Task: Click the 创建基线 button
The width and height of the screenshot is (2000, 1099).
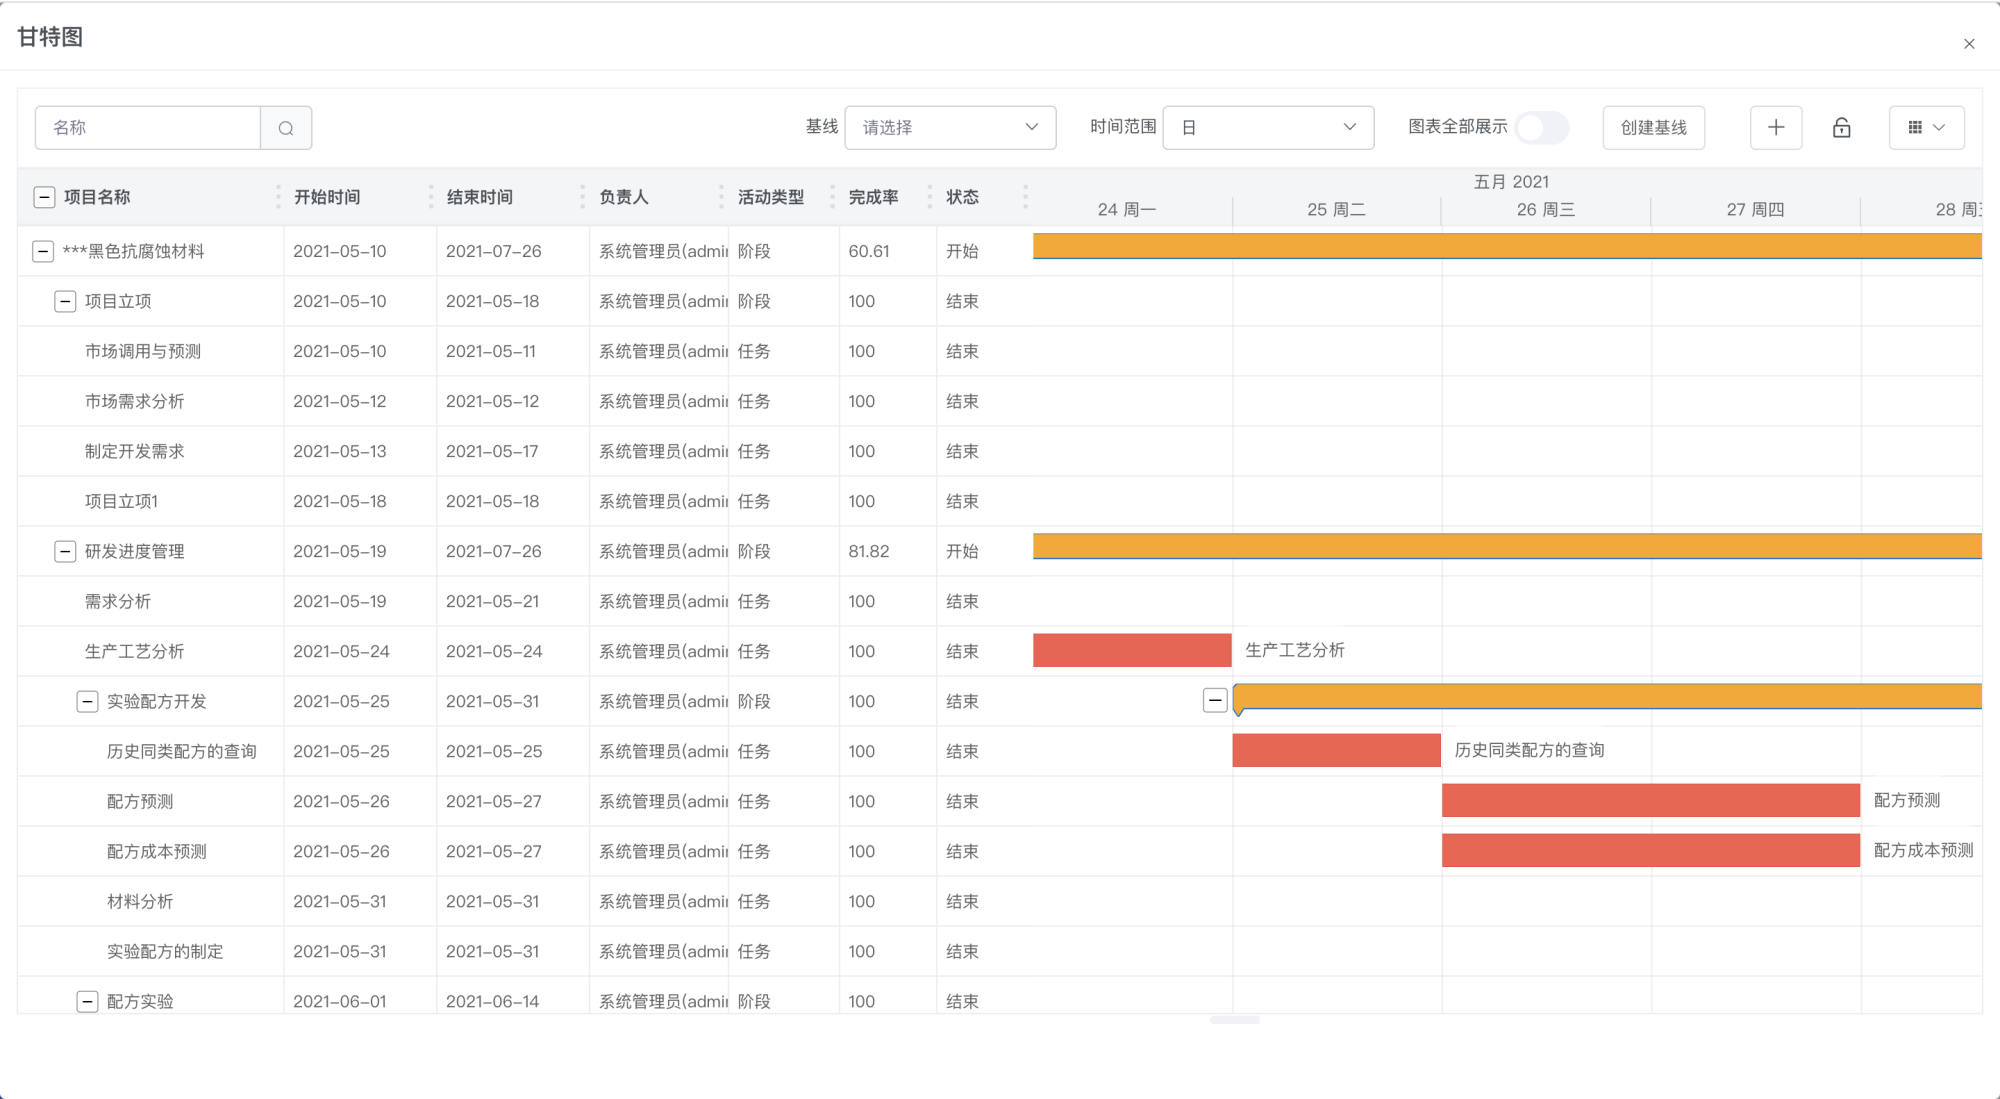Action: tap(1653, 128)
